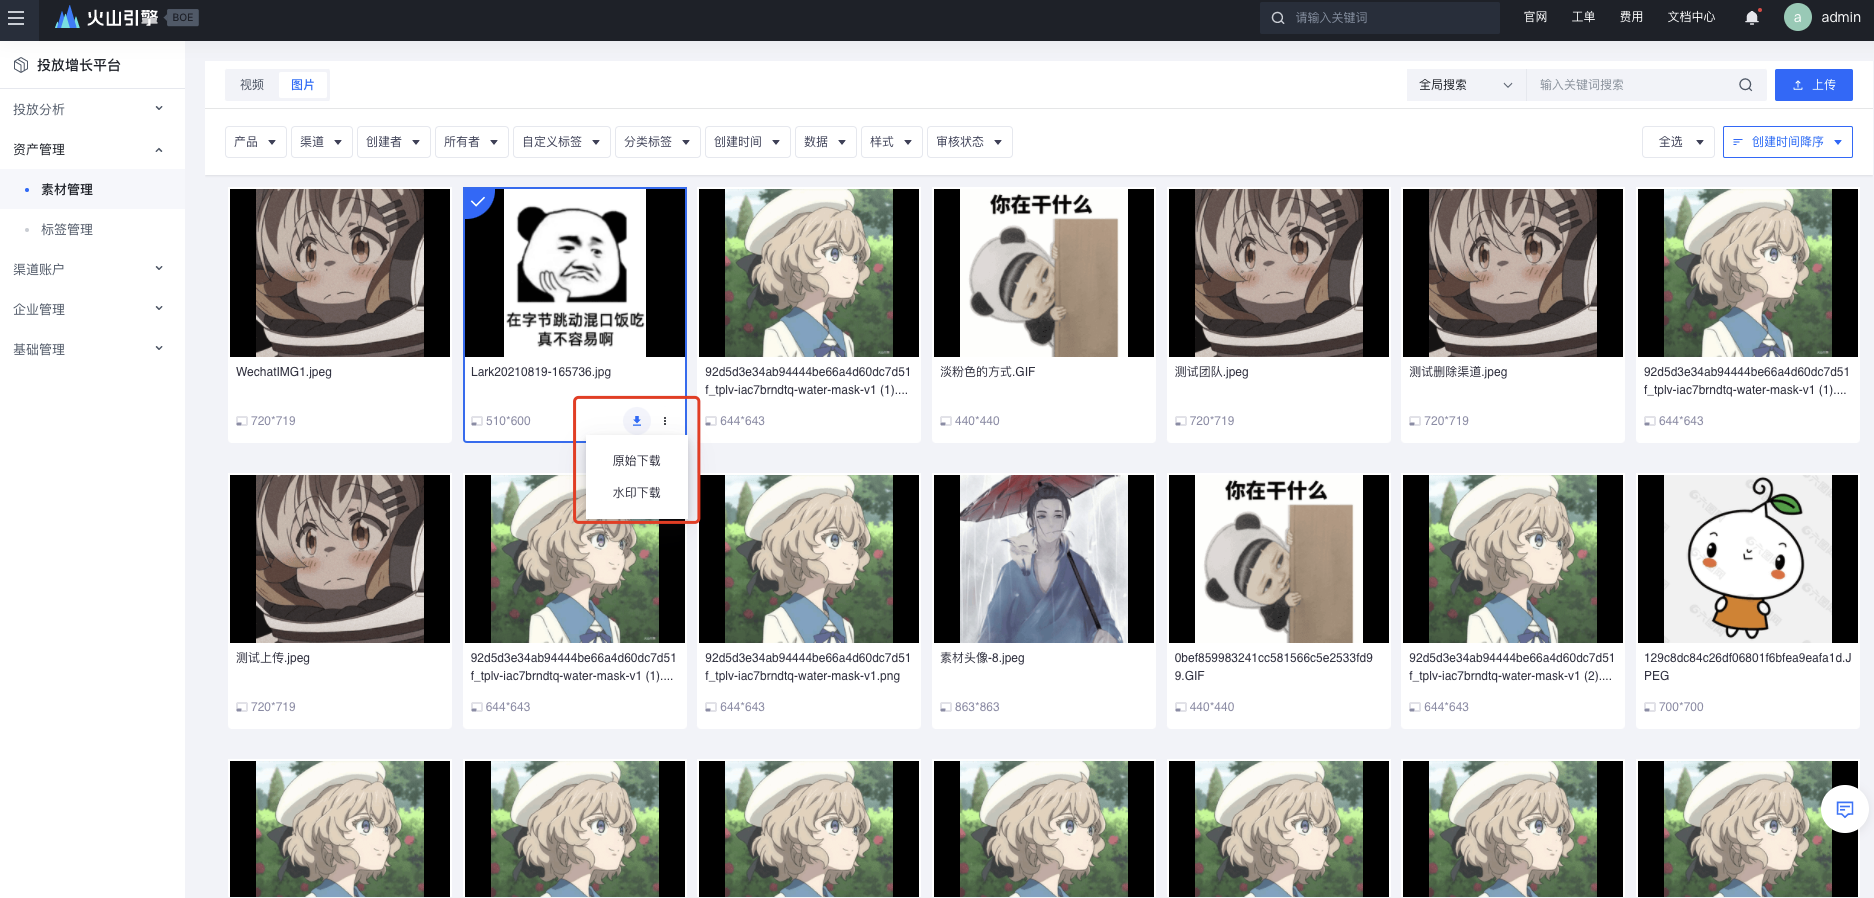This screenshot has width=1874, height=898.
Task: Open the 审核状态 filter dropdown
Action: pos(970,142)
